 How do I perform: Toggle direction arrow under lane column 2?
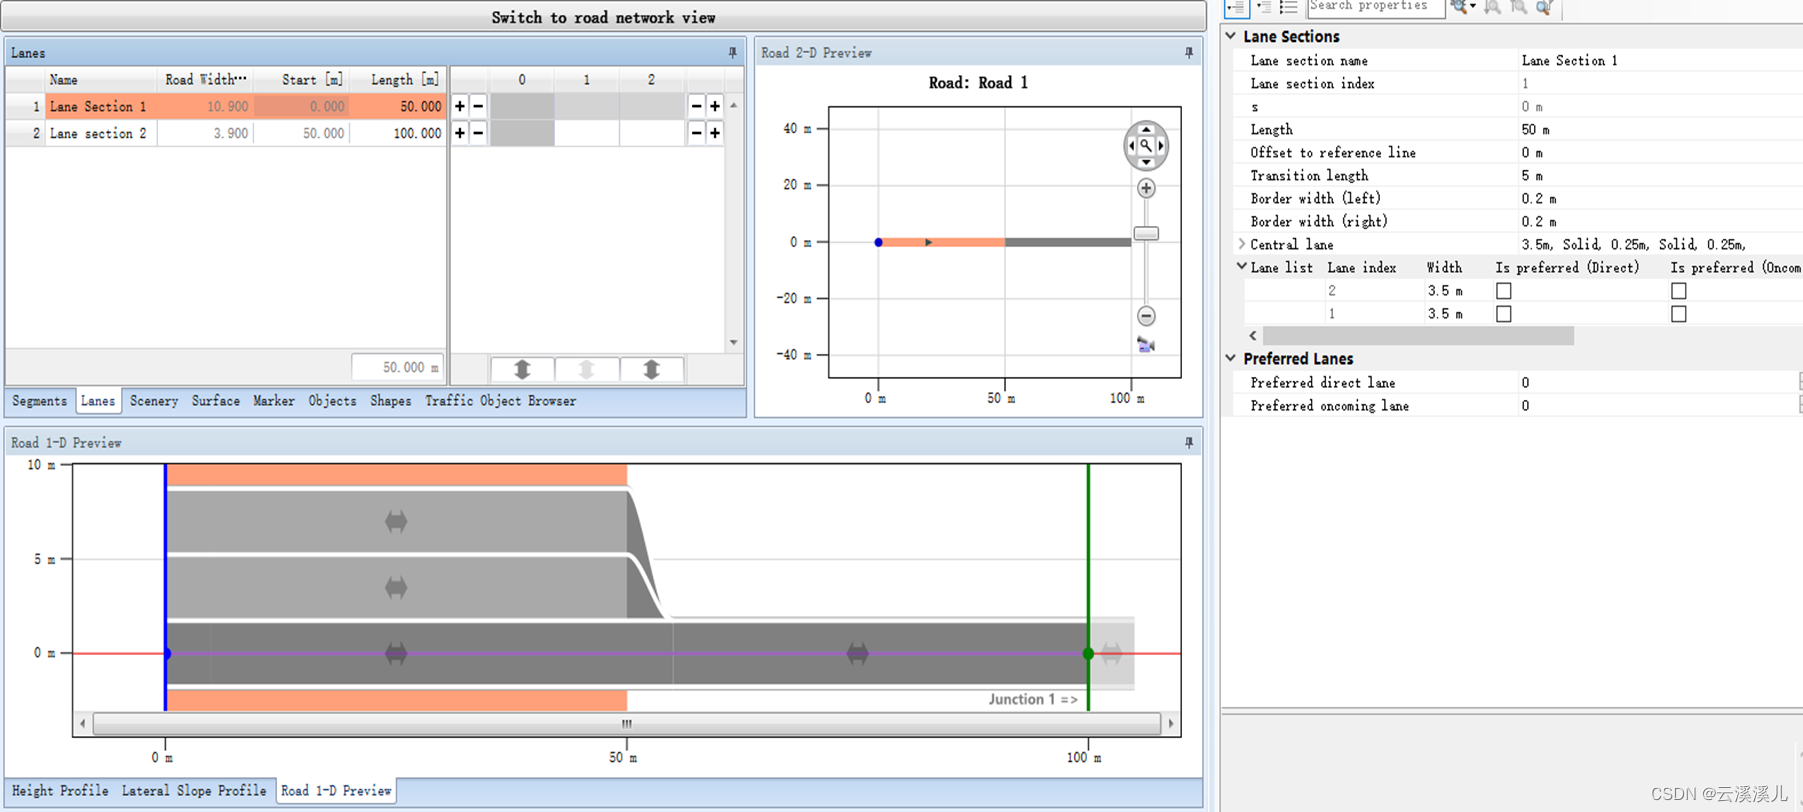point(652,369)
